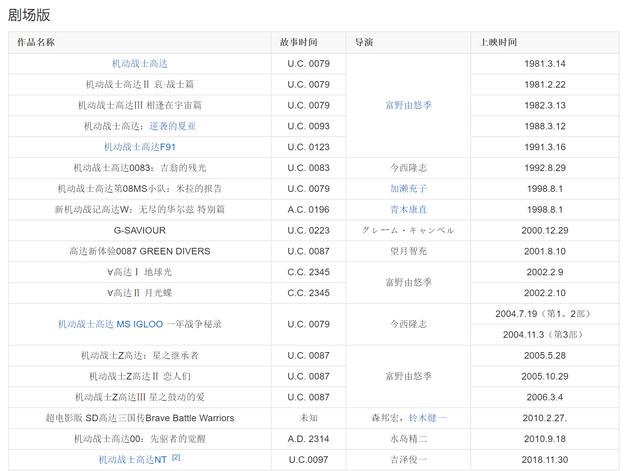Click the 剧场版 section heading
Image resolution: width=640 pixels, height=471 pixels.
29,15
